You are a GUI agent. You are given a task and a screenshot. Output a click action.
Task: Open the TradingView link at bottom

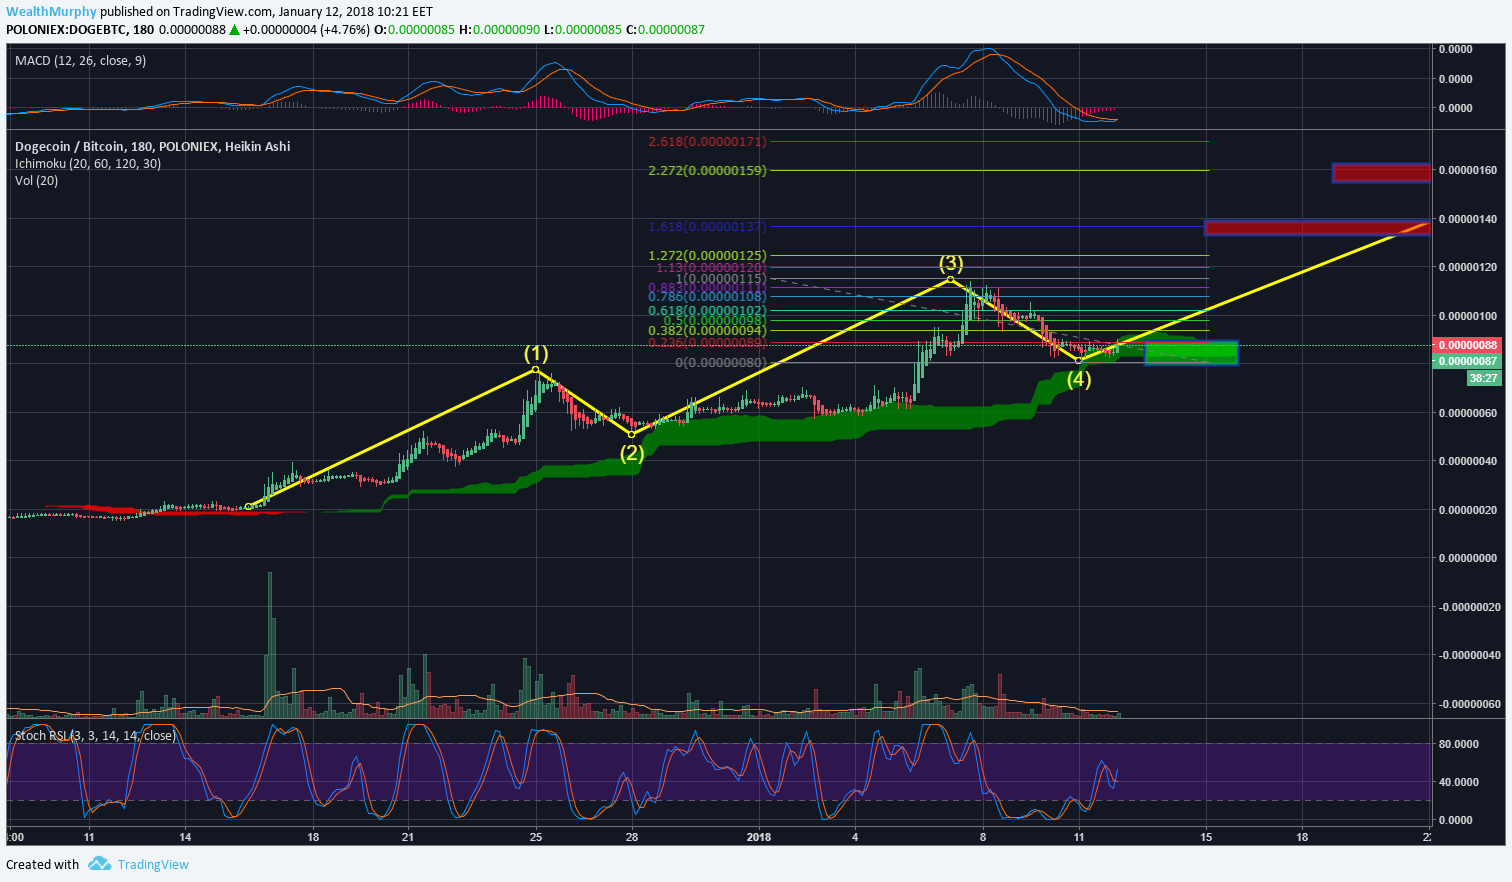pyautogui.click(x=153, y=864)
